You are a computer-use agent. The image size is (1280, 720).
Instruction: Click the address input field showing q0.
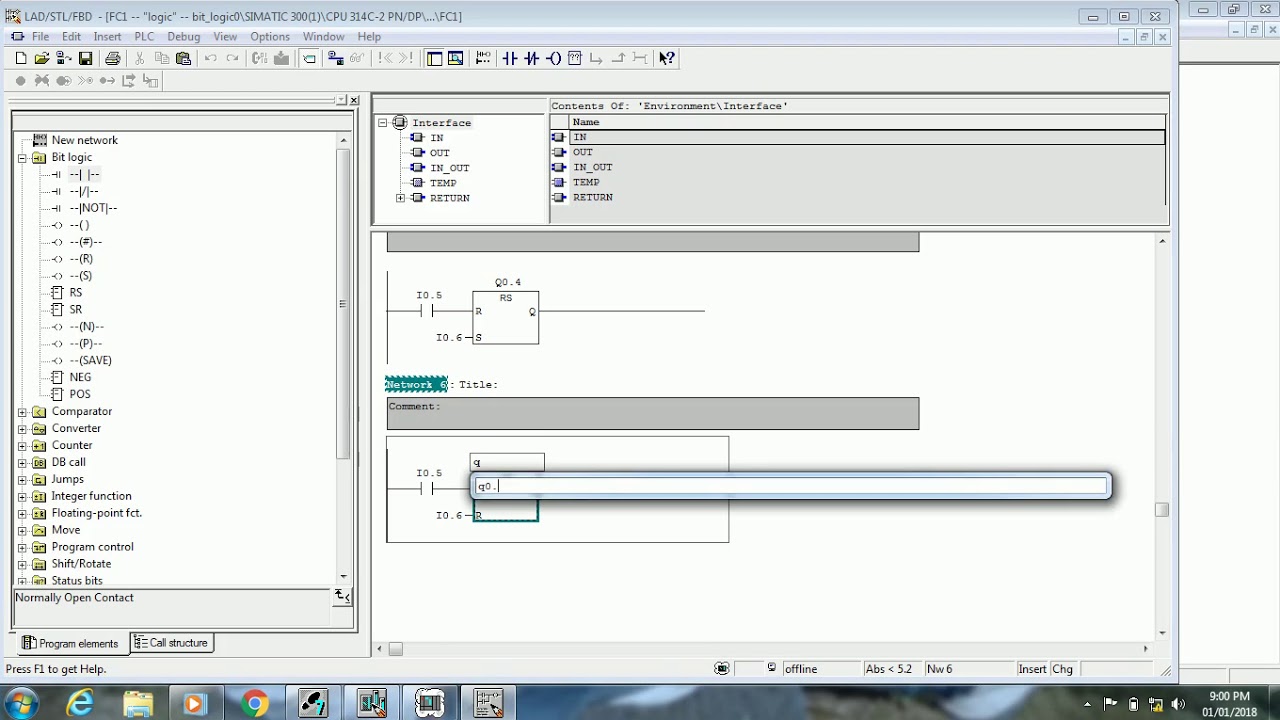[791, 487]
